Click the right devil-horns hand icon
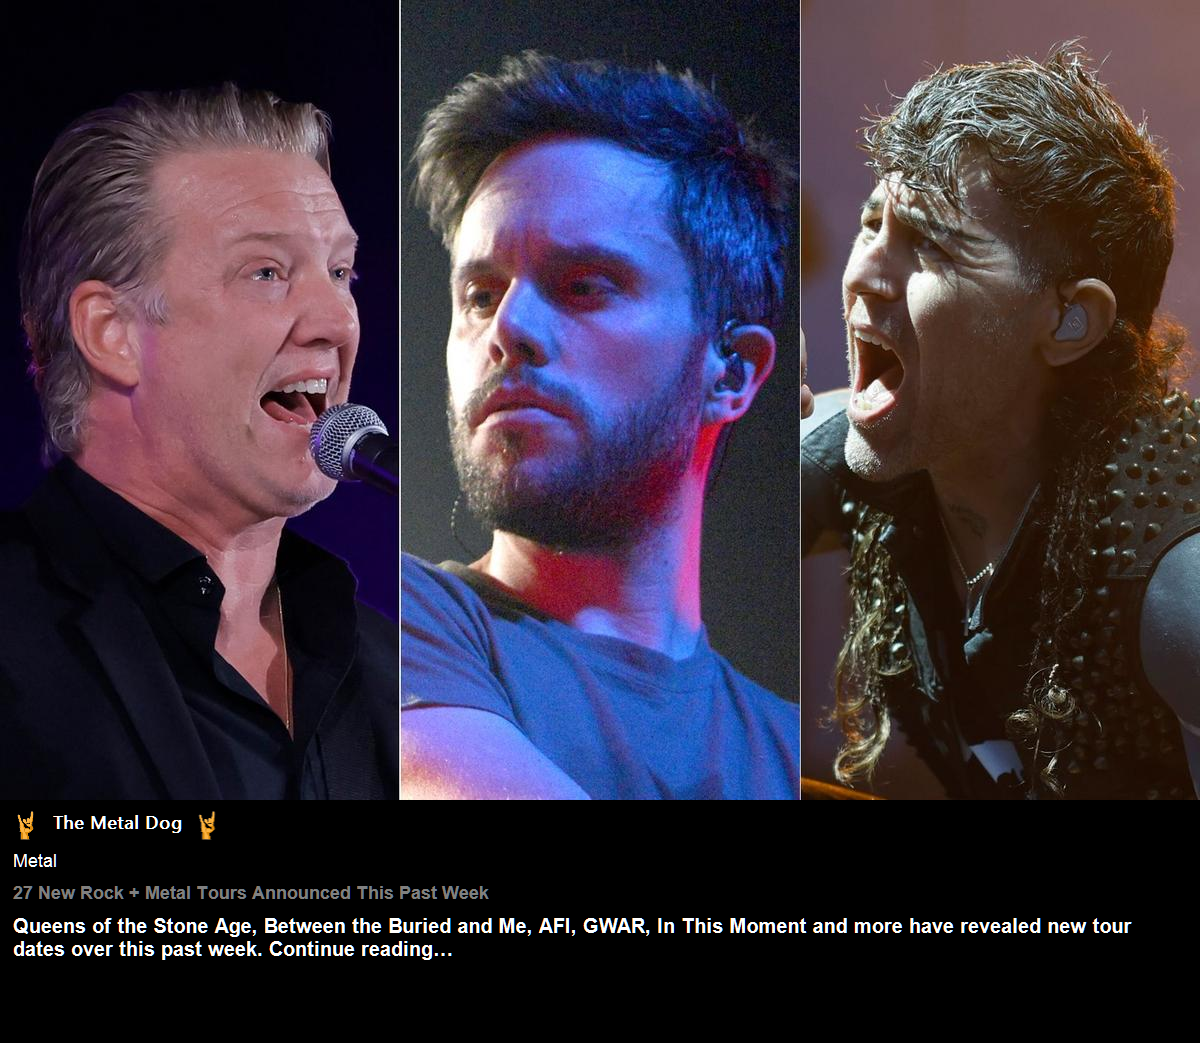Image resolution: width=1200 pixels, height=1043 pixels. click(x=207, y=825)
